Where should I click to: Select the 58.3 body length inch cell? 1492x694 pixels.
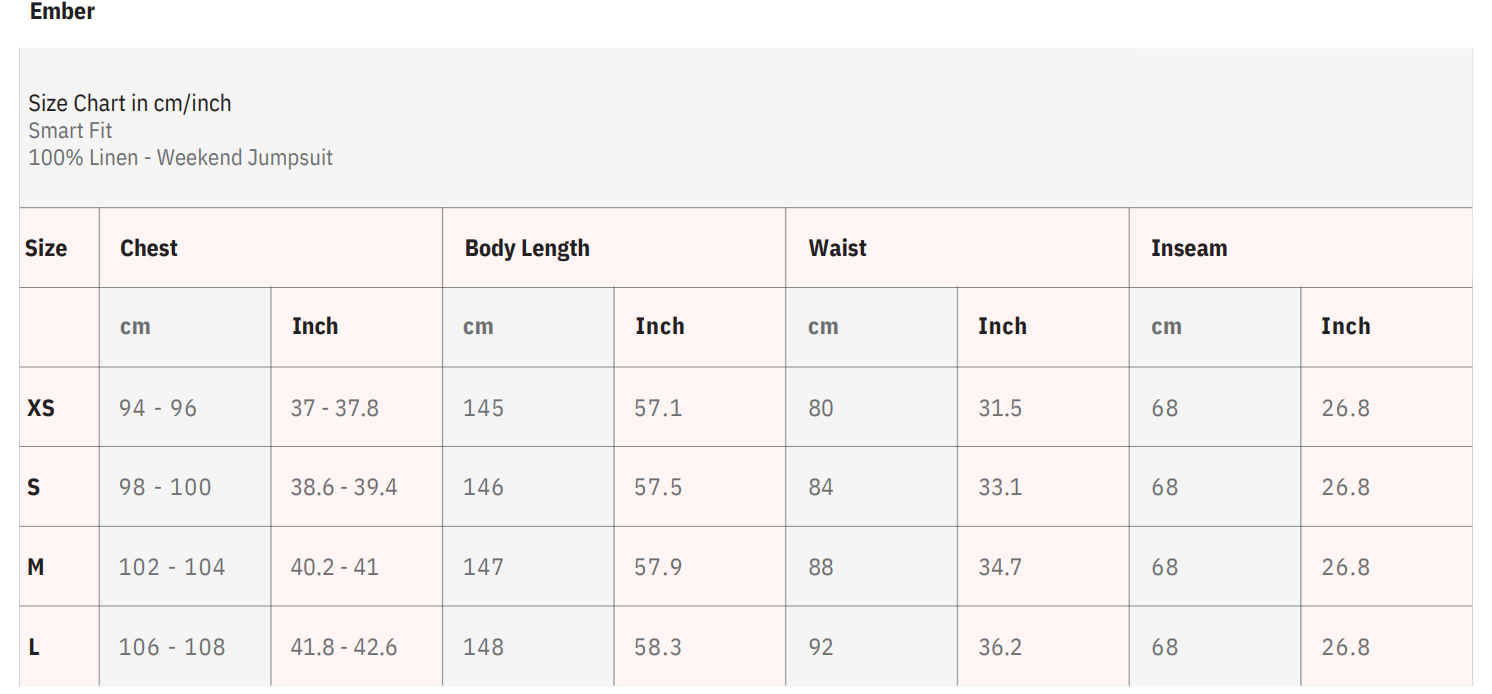(x=658, y=647)
